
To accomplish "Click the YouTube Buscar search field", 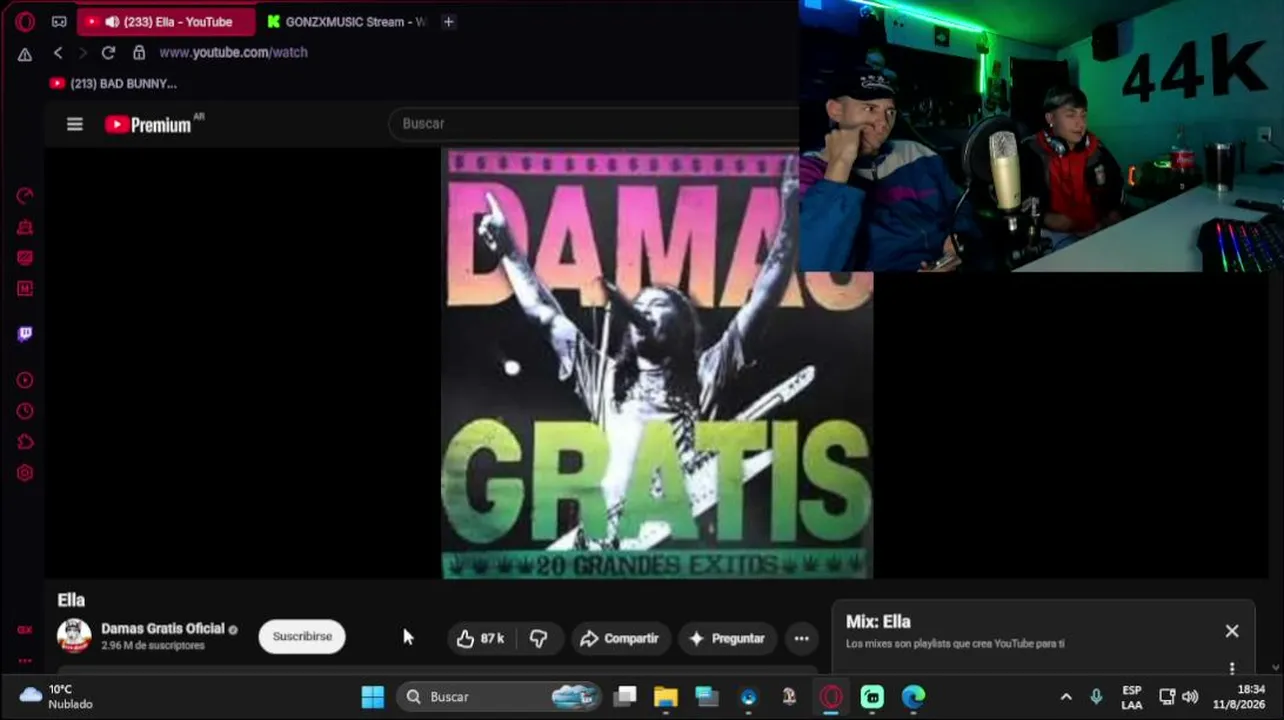I will tap(594, 124).
